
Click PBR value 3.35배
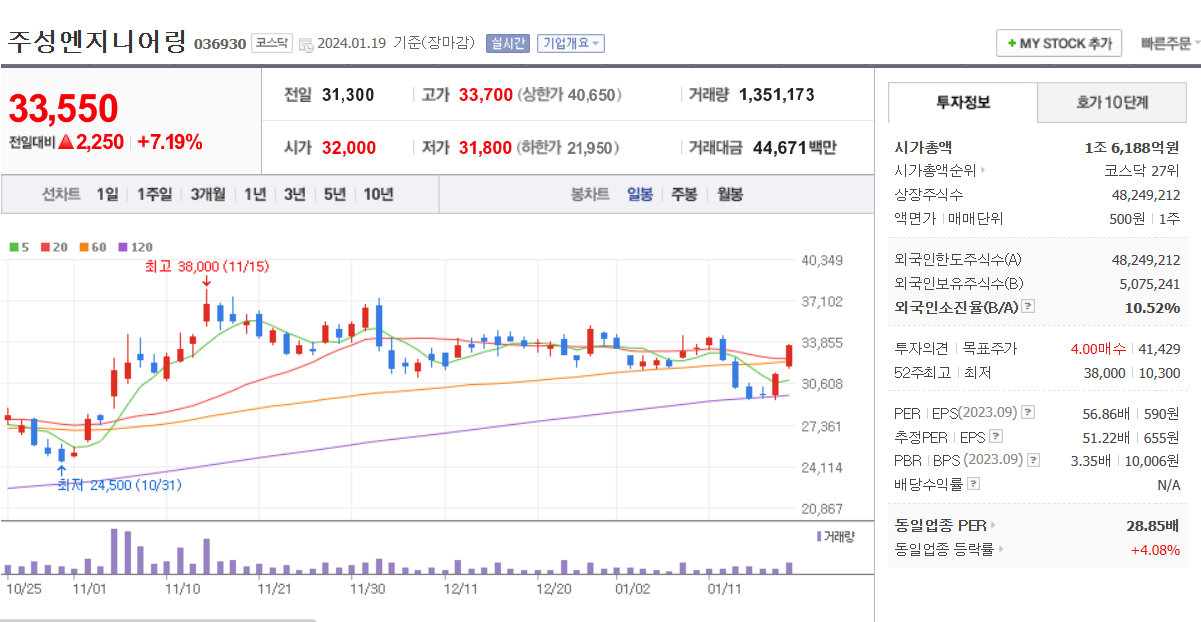(x=1092, y=461)
